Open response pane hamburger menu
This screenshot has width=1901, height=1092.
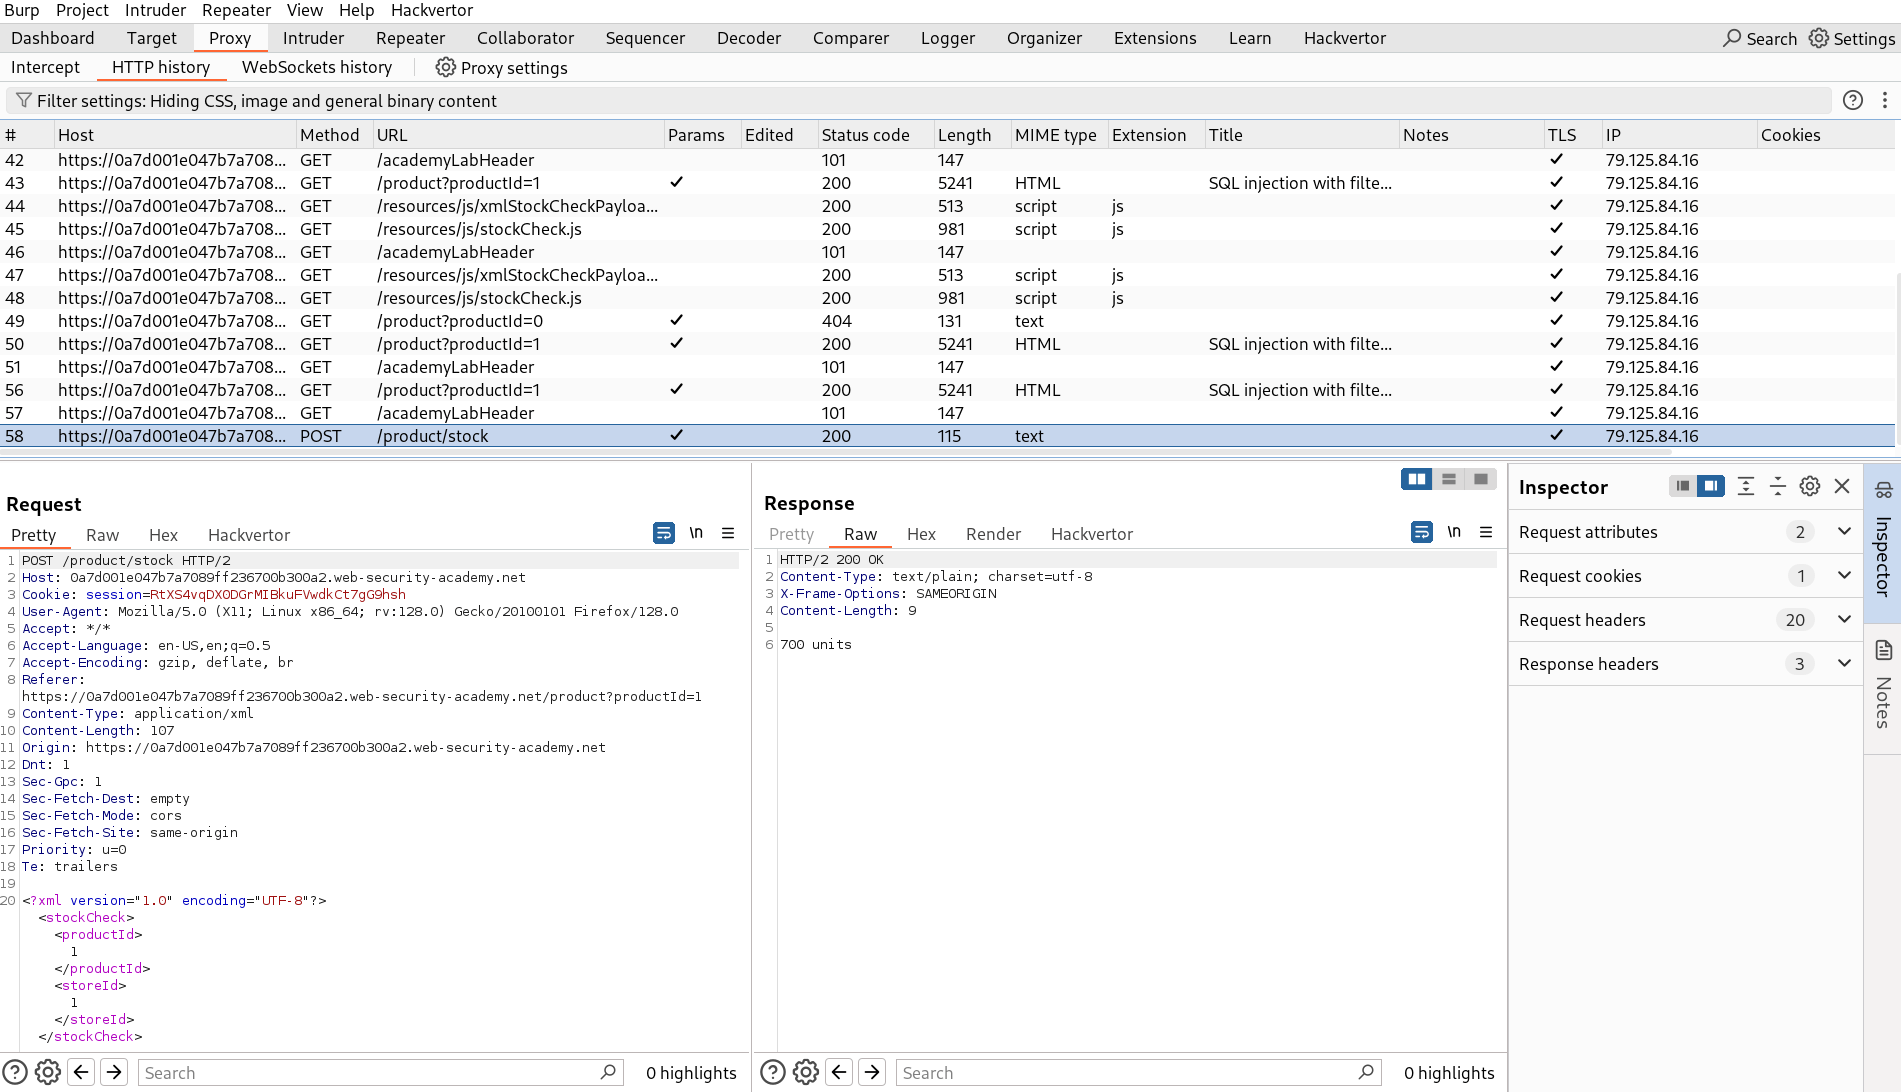pos(1486,532)
